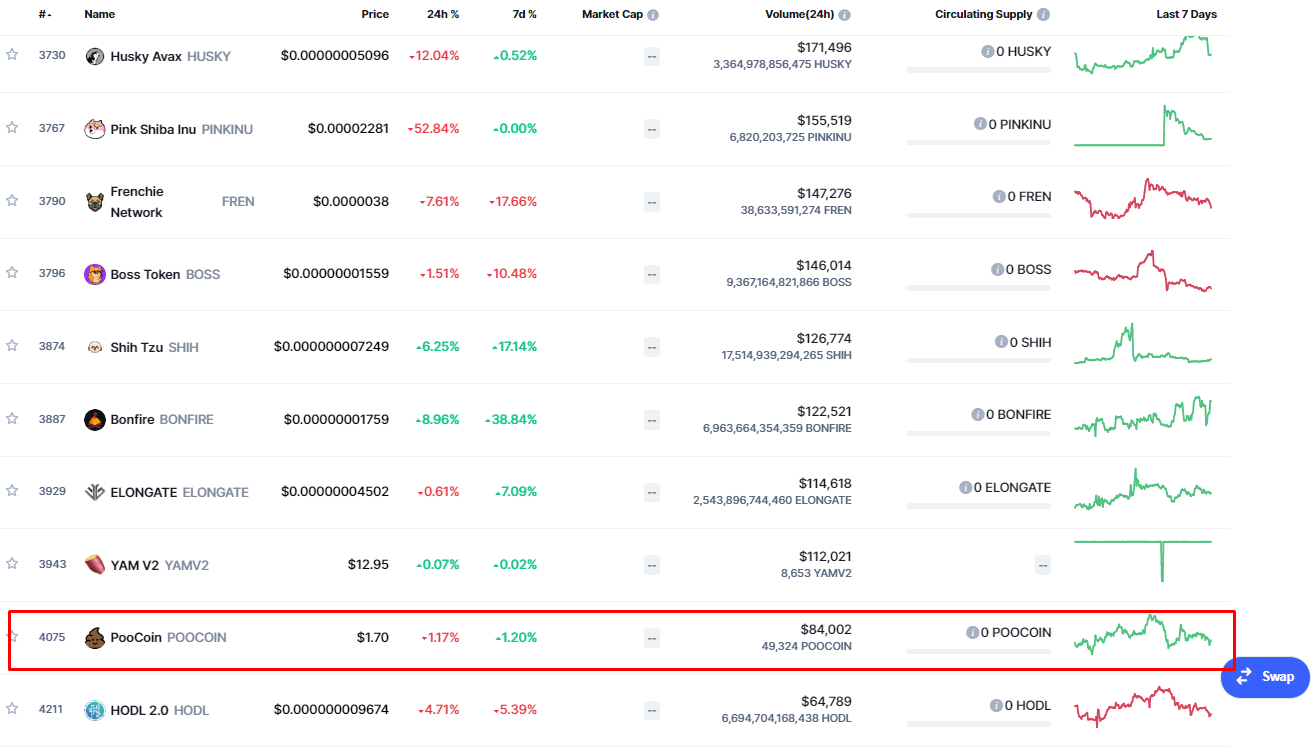This screenshot has height=747, width=1316.
Task: Open PooCoin 7-day sparkline chart
Action: pyautogui.click(x=1143, y=634)
